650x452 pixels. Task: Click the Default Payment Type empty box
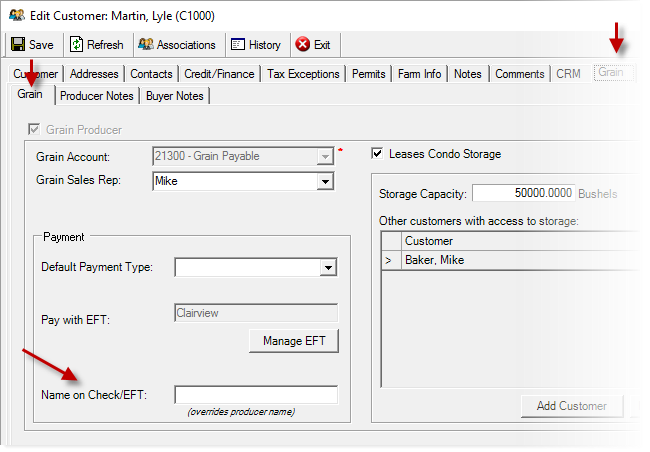click(247, 268)
